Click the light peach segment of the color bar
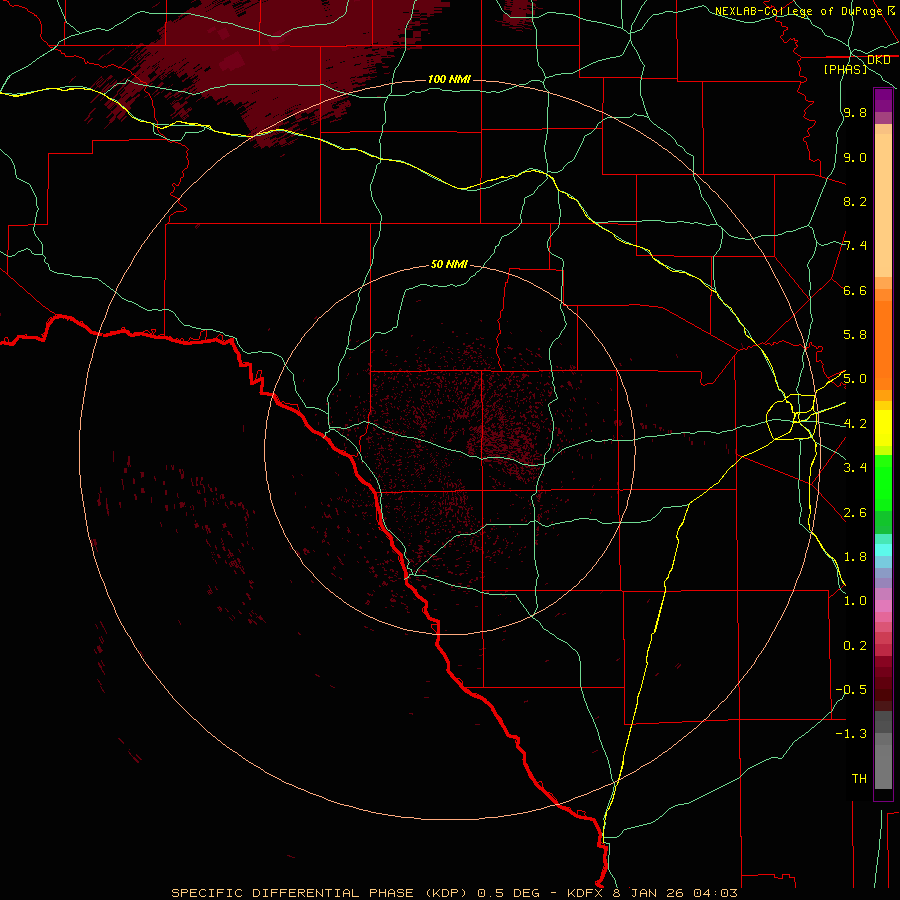This screenshot has height=900, width=900. tap(883, 205)
